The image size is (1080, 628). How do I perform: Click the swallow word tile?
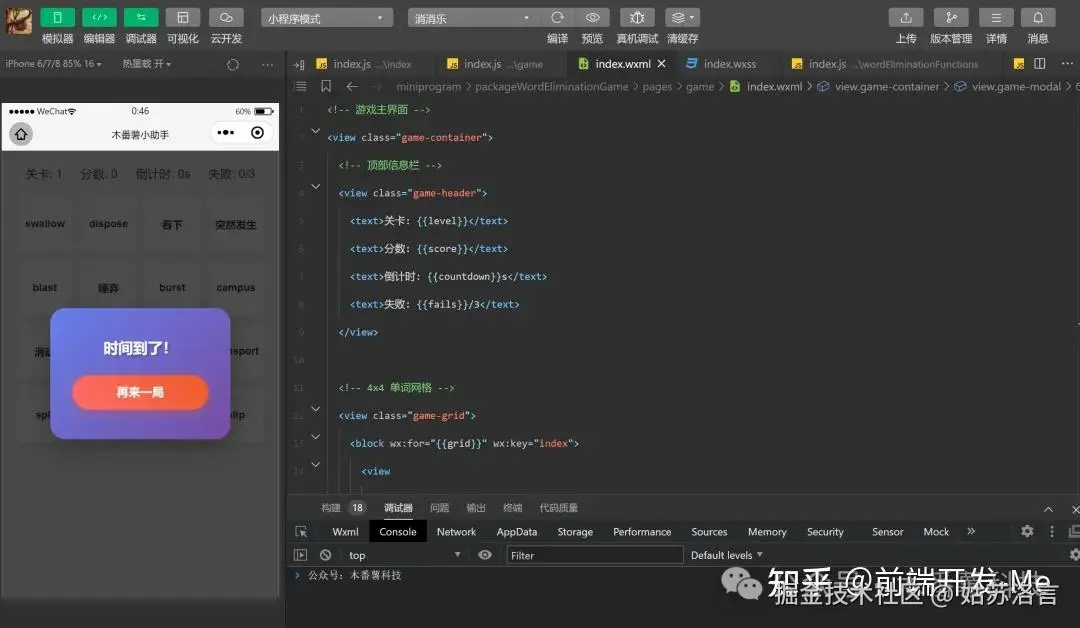[45, 224]
